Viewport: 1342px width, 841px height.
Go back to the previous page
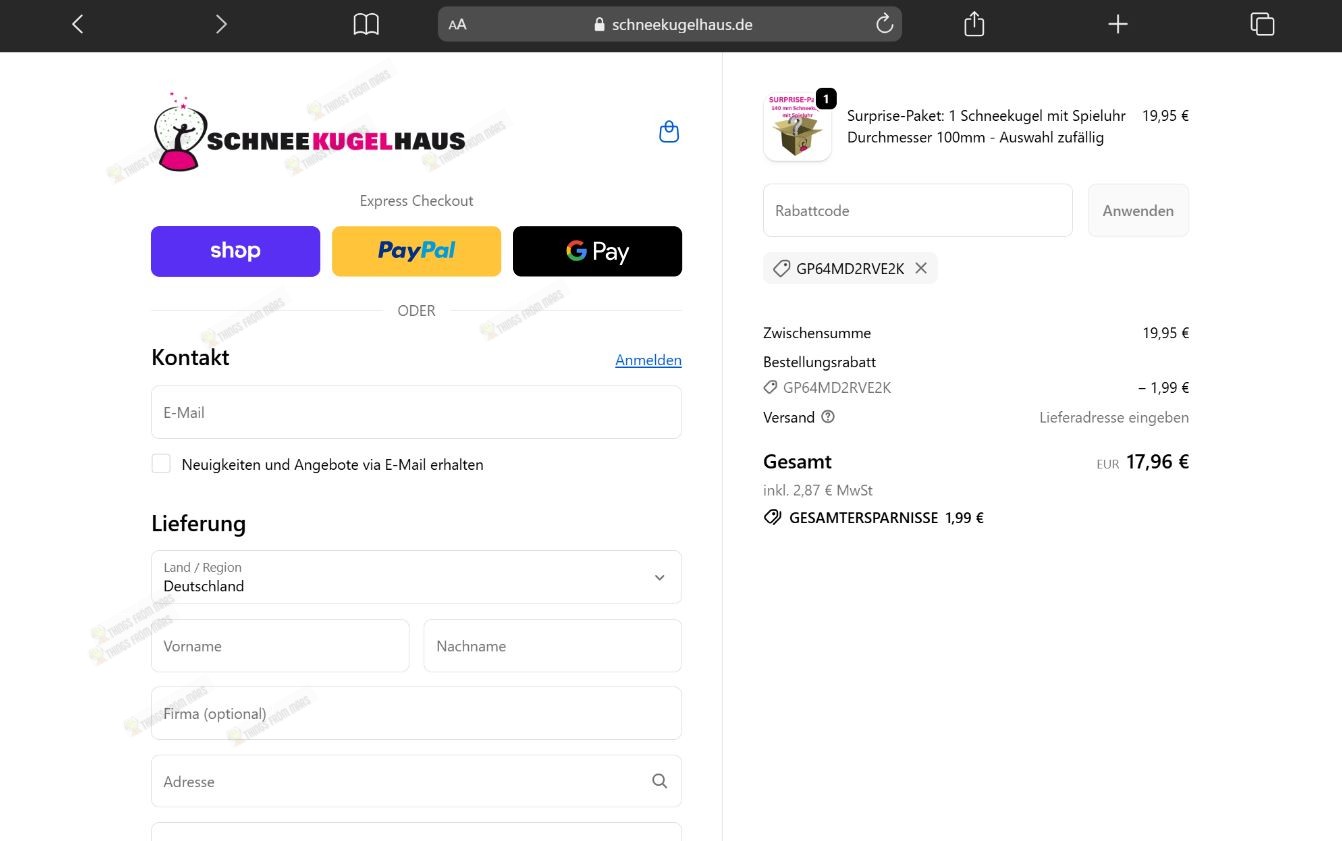[78, 24]
